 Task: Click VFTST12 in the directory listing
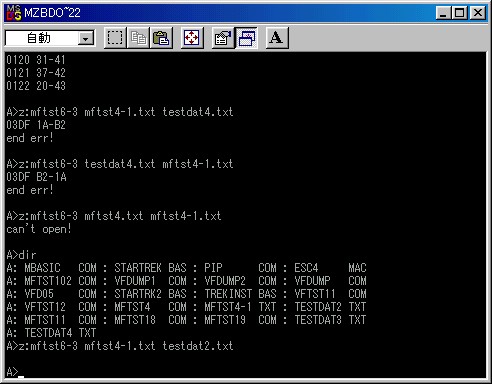coord(45,307)
